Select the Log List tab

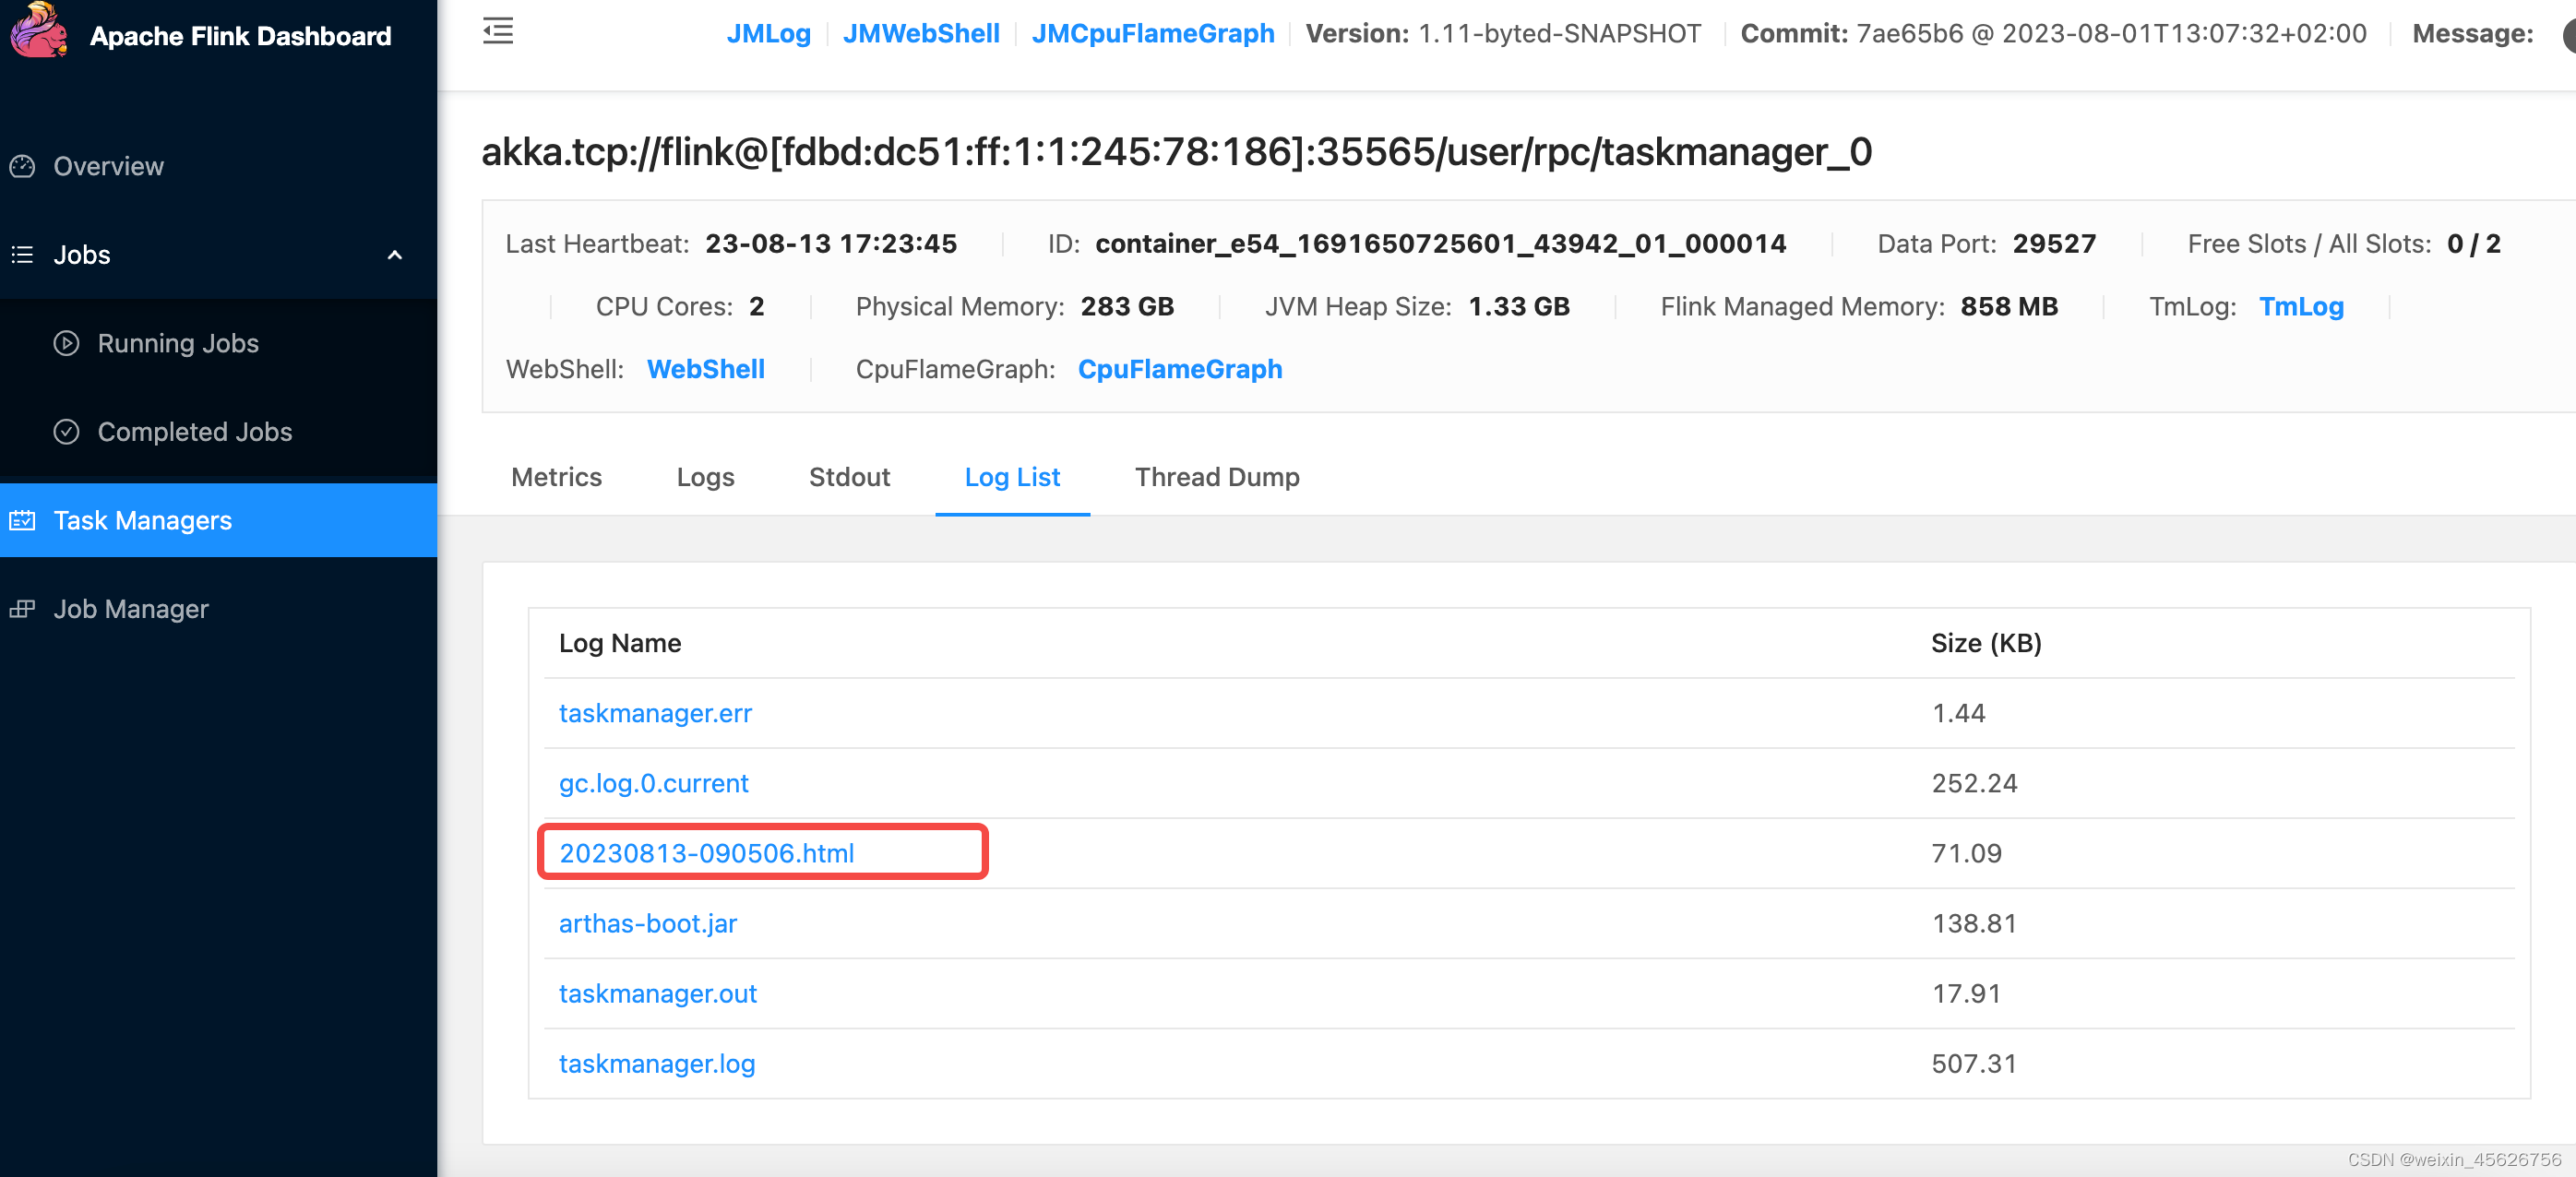(1012, 477)
